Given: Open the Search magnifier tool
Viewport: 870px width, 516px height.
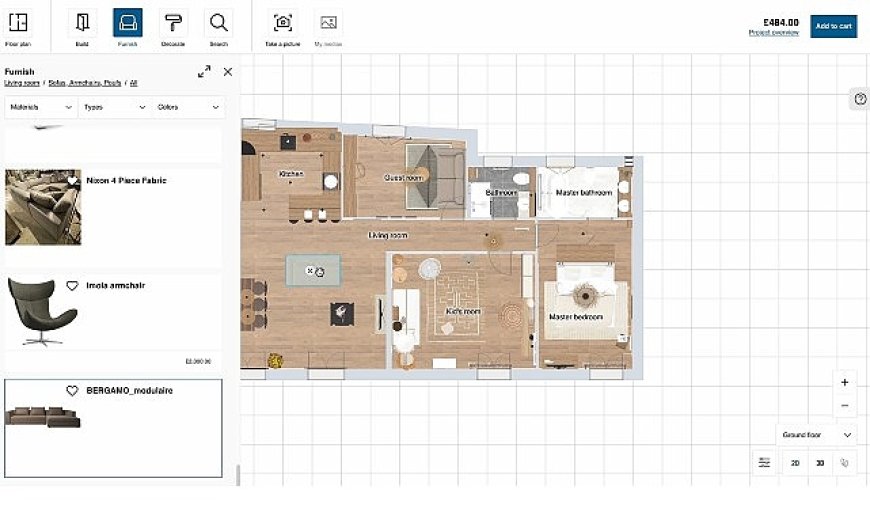Looking at the screenshot, I should coord(219,23).
